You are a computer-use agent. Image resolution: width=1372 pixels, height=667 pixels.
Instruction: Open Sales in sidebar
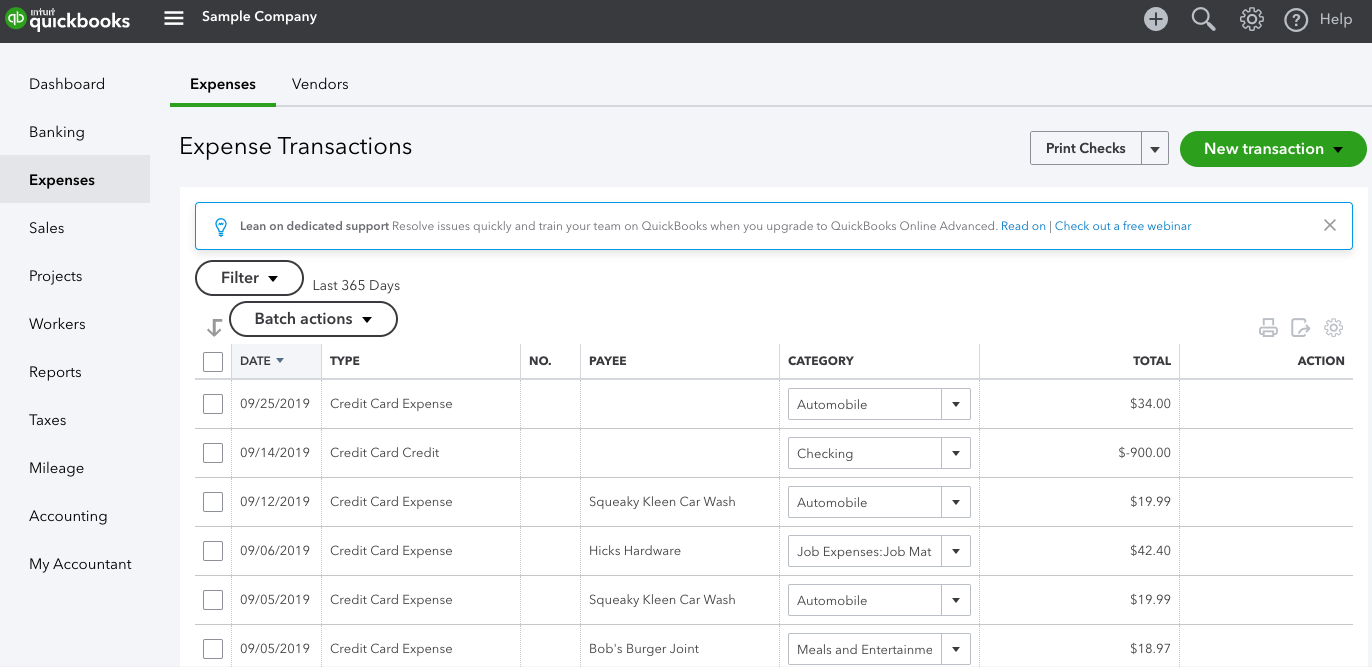pyautogui.click(x=47, y=228)
